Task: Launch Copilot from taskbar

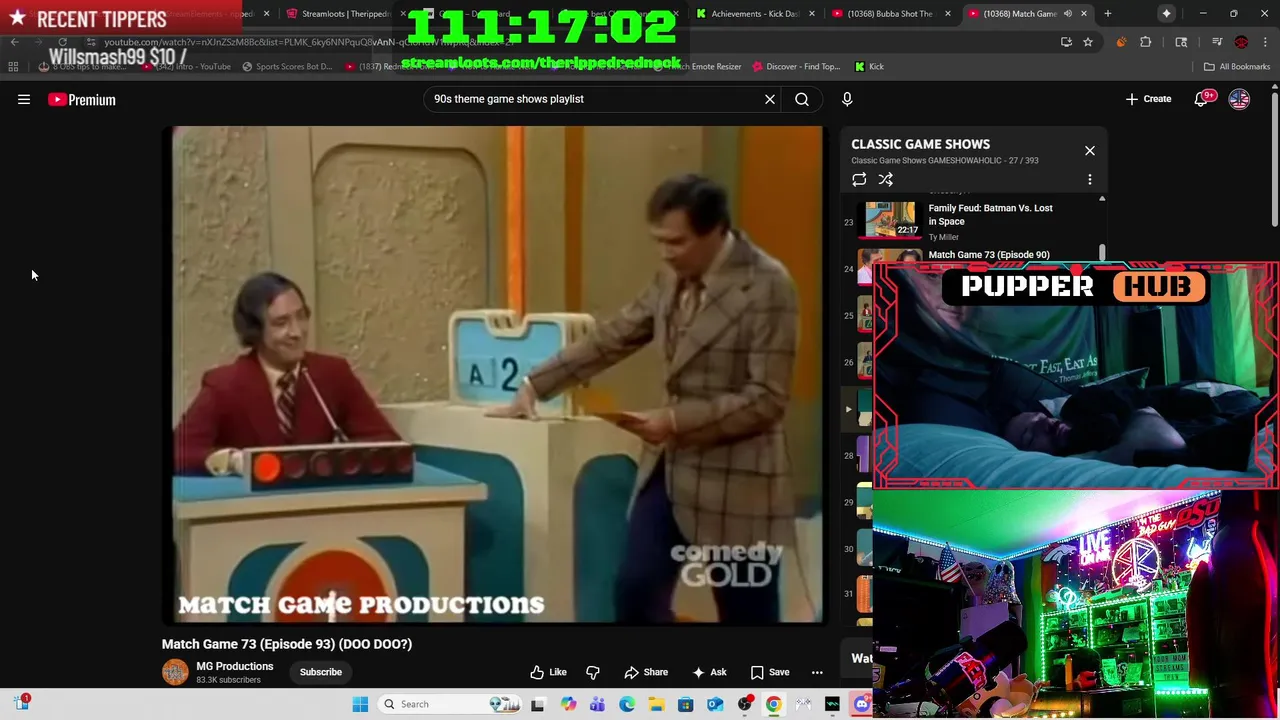Action: [x=569, y=704]
